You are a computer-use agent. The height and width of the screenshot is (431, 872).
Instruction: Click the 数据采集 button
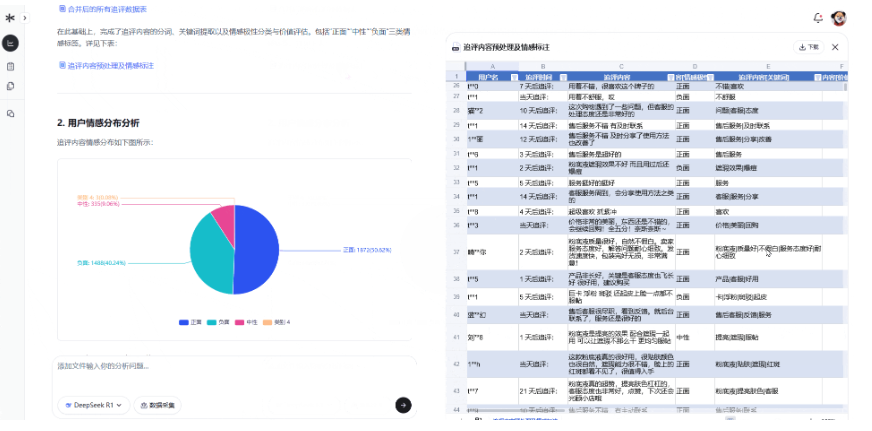coord(157,405)
